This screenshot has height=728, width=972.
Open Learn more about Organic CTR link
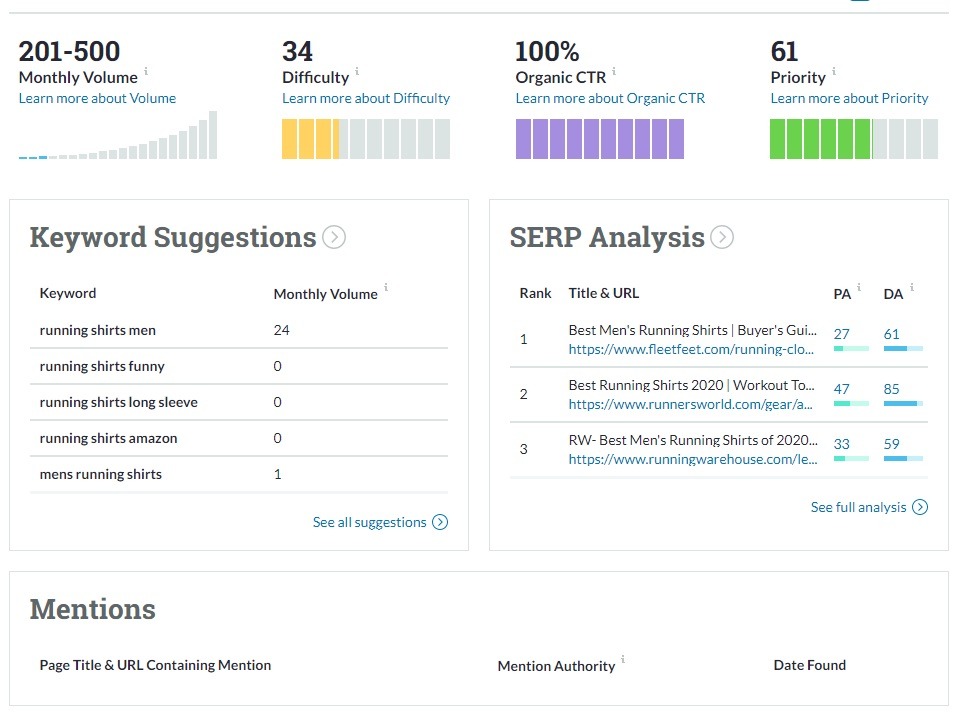610,98
